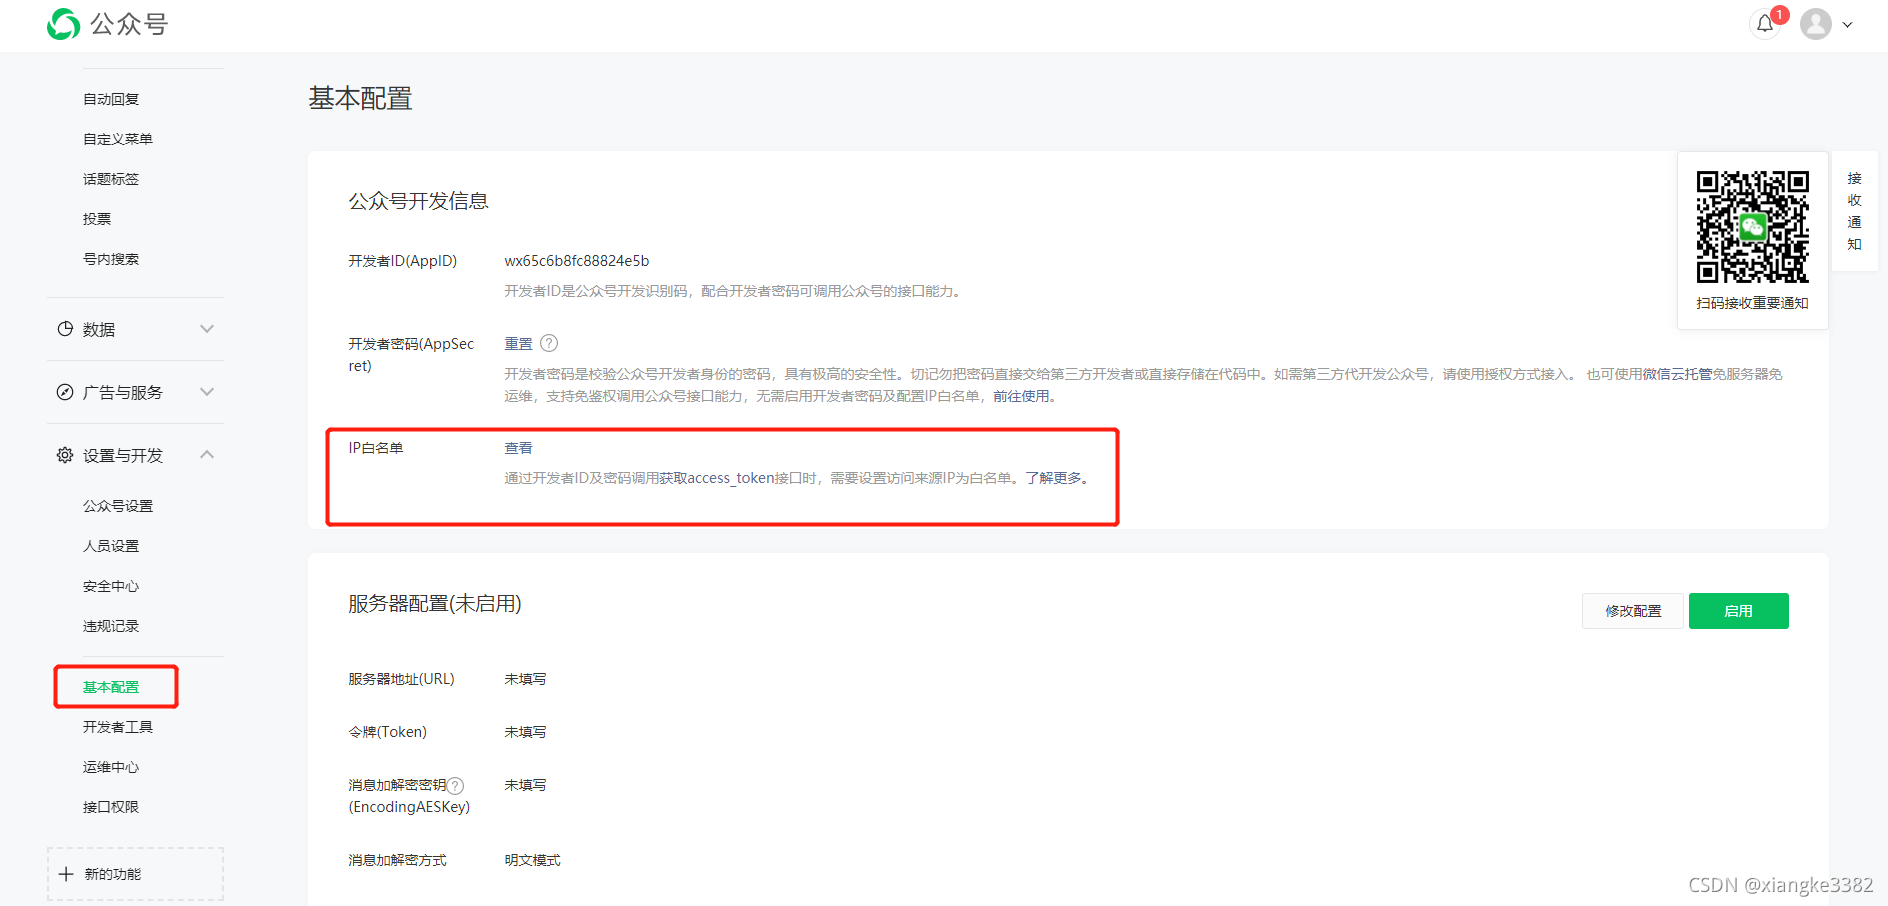Open 号内搜索 in sidebar

(111, 259)
